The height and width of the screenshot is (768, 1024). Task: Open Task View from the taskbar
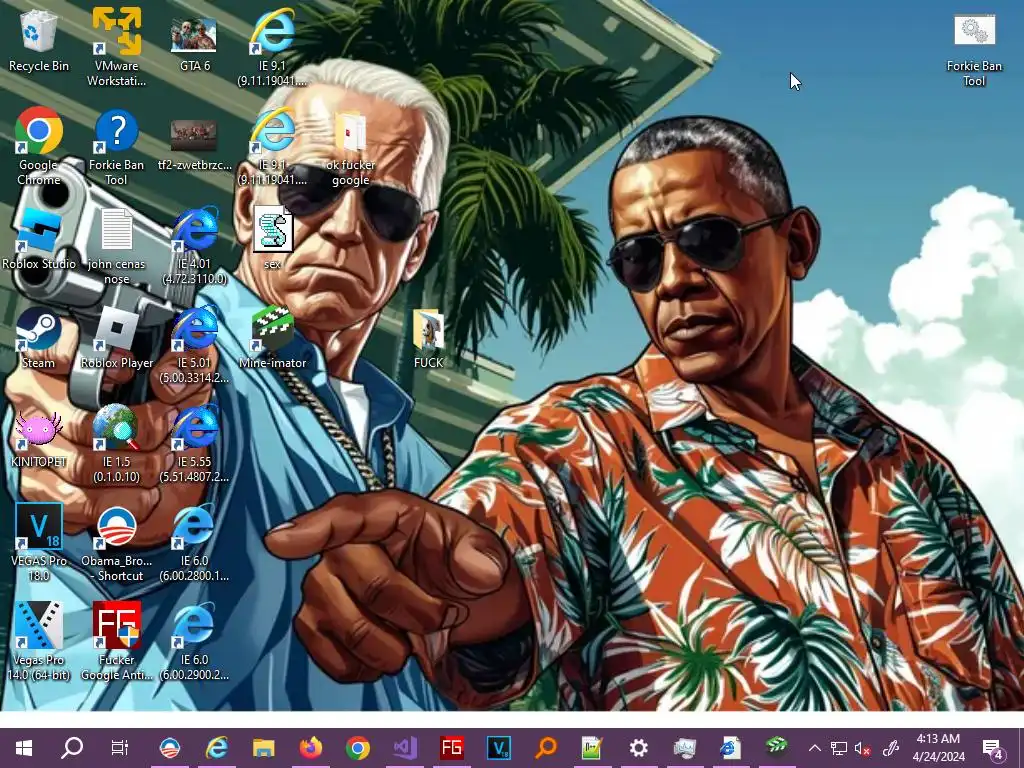(x=120, y=748)
